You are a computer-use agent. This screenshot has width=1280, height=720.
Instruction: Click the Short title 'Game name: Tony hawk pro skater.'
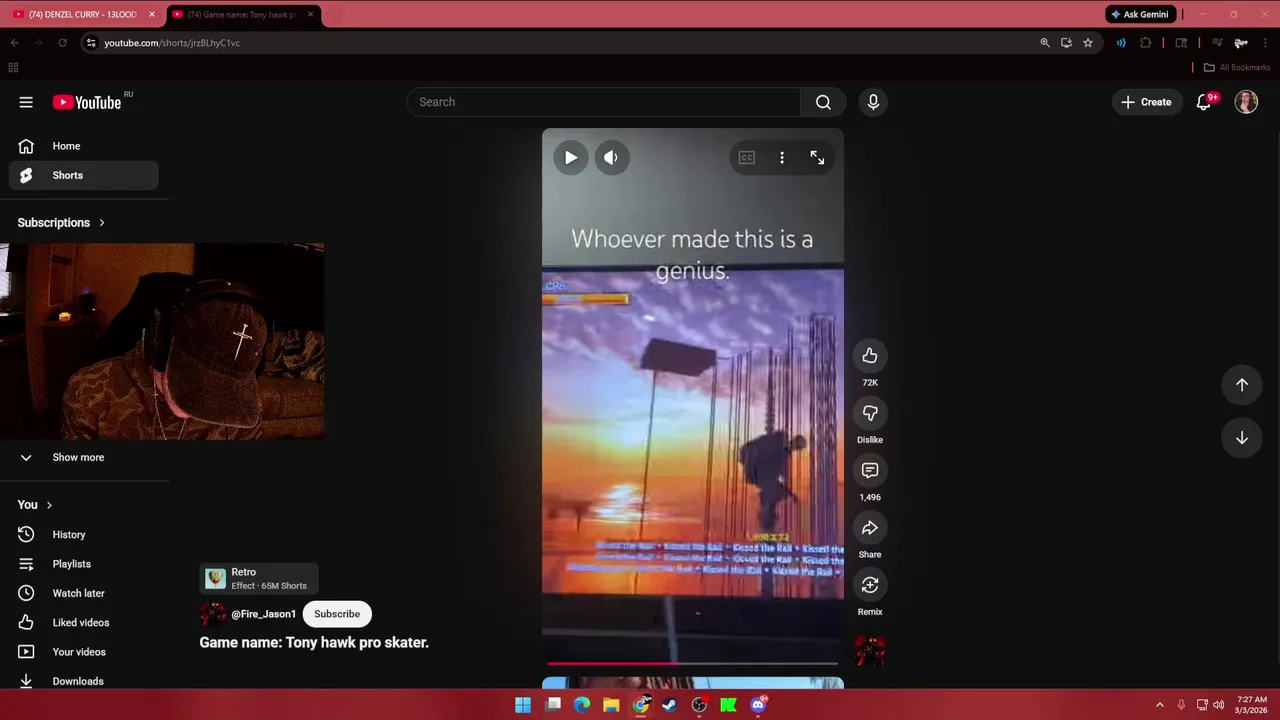tap(314, 642)
